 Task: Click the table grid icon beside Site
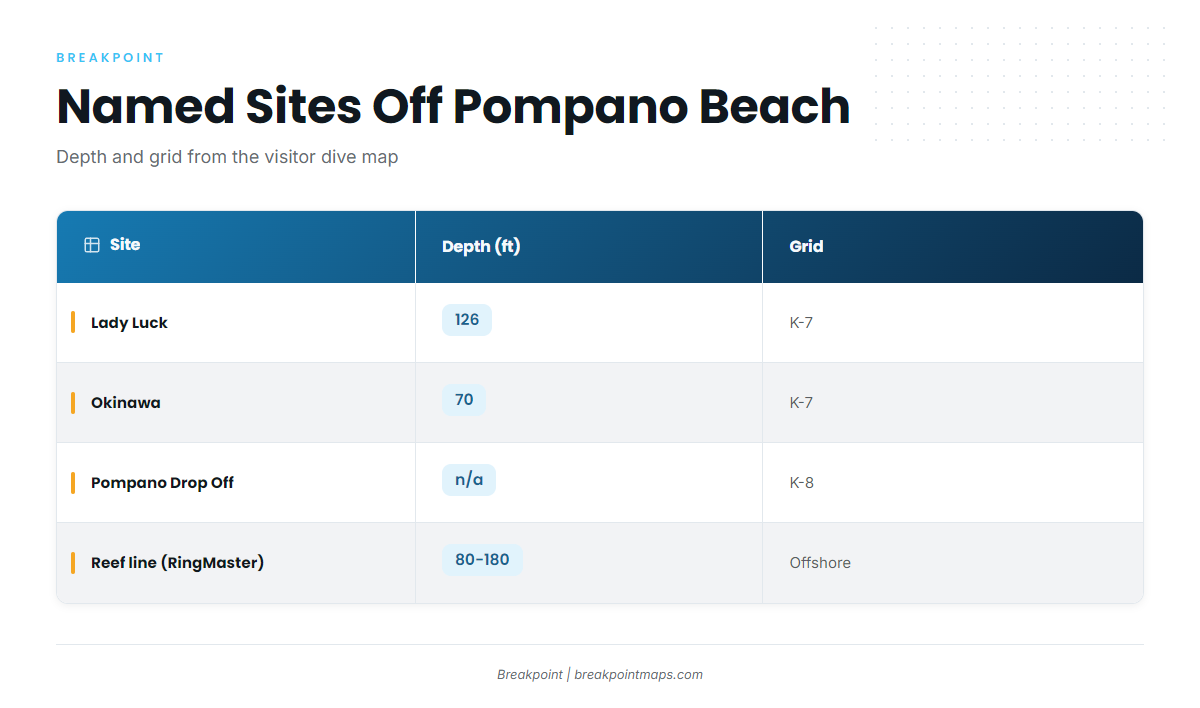92,245
